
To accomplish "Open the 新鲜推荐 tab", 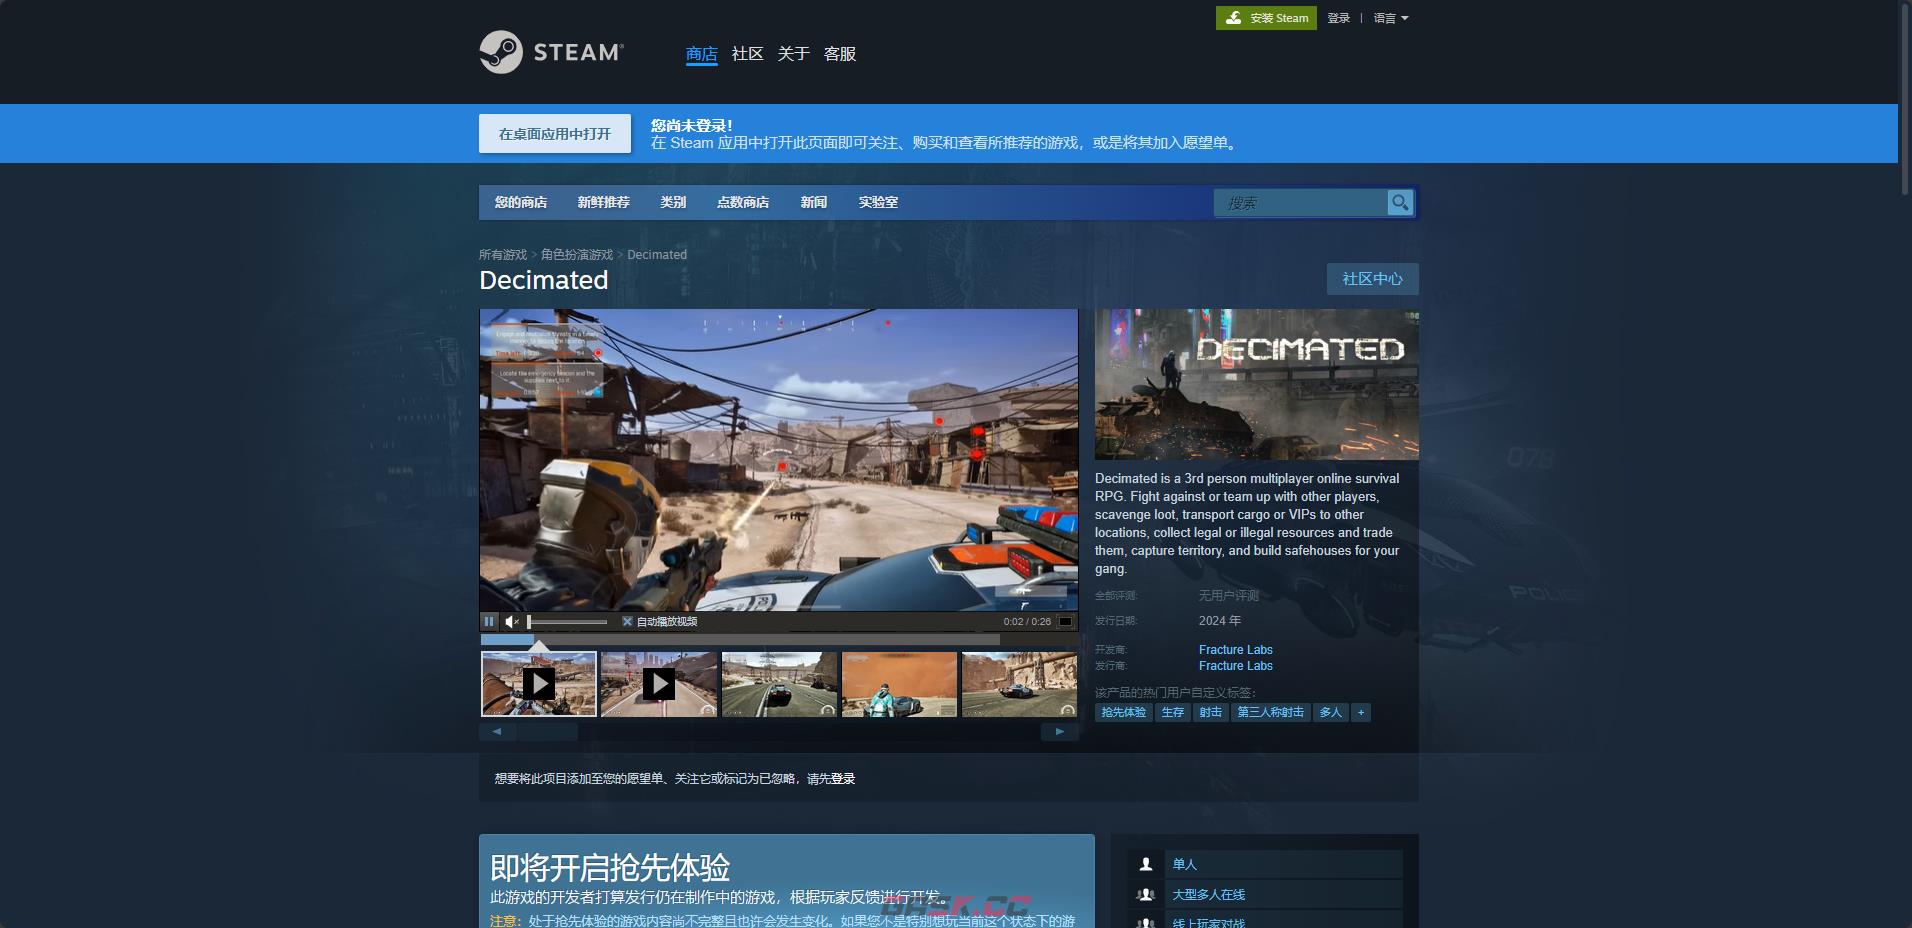I will point(604,202).
